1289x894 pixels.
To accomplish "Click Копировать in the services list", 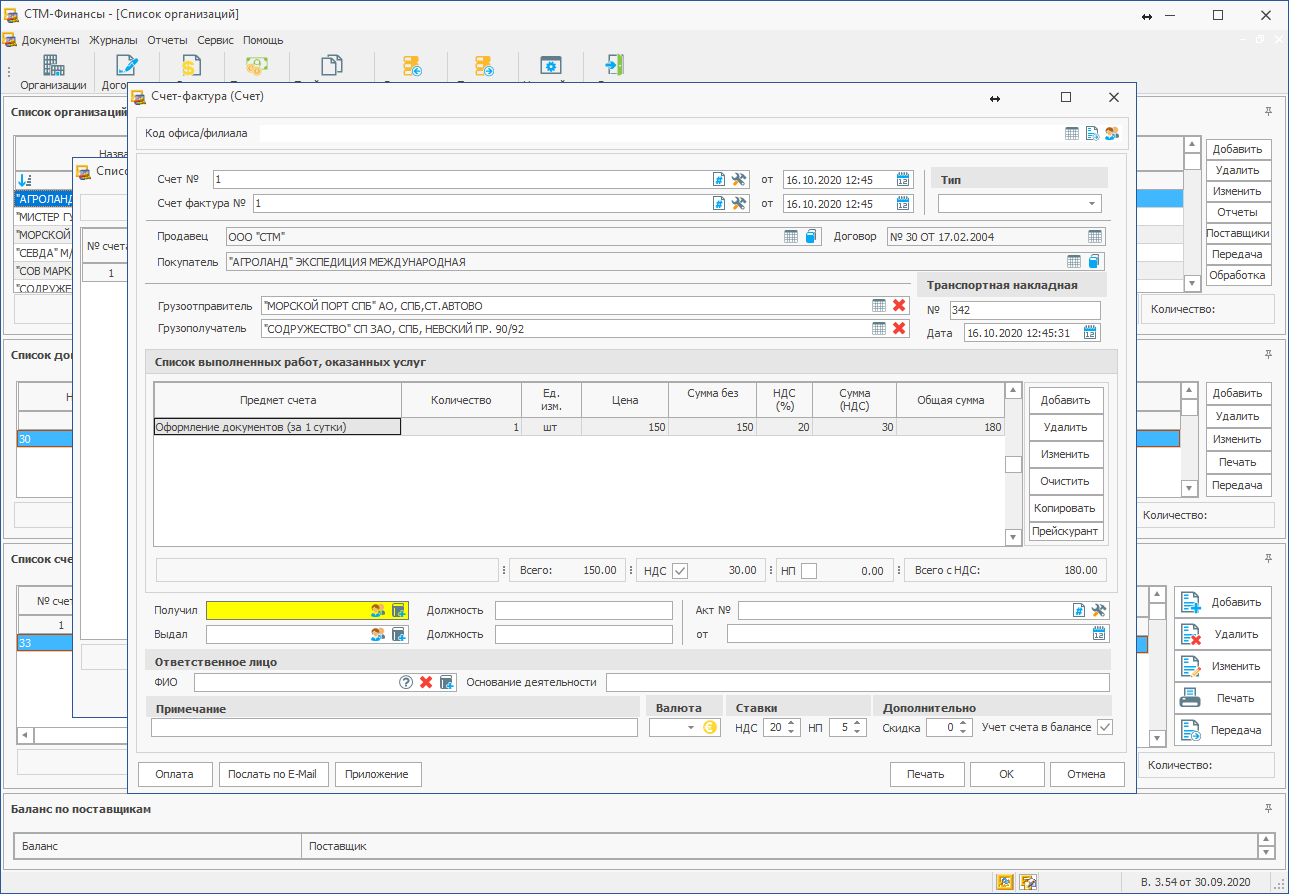I will (1066, 508).
